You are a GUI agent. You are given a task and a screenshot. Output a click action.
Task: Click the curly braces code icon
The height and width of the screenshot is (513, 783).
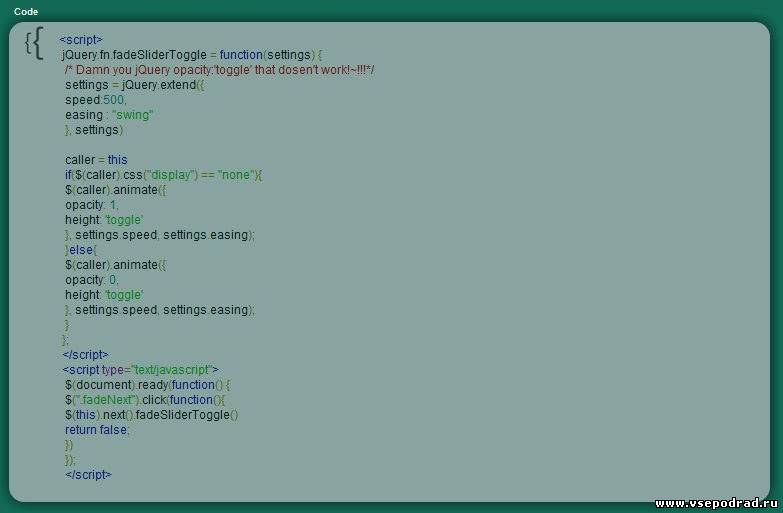click(x=34, y=43)
